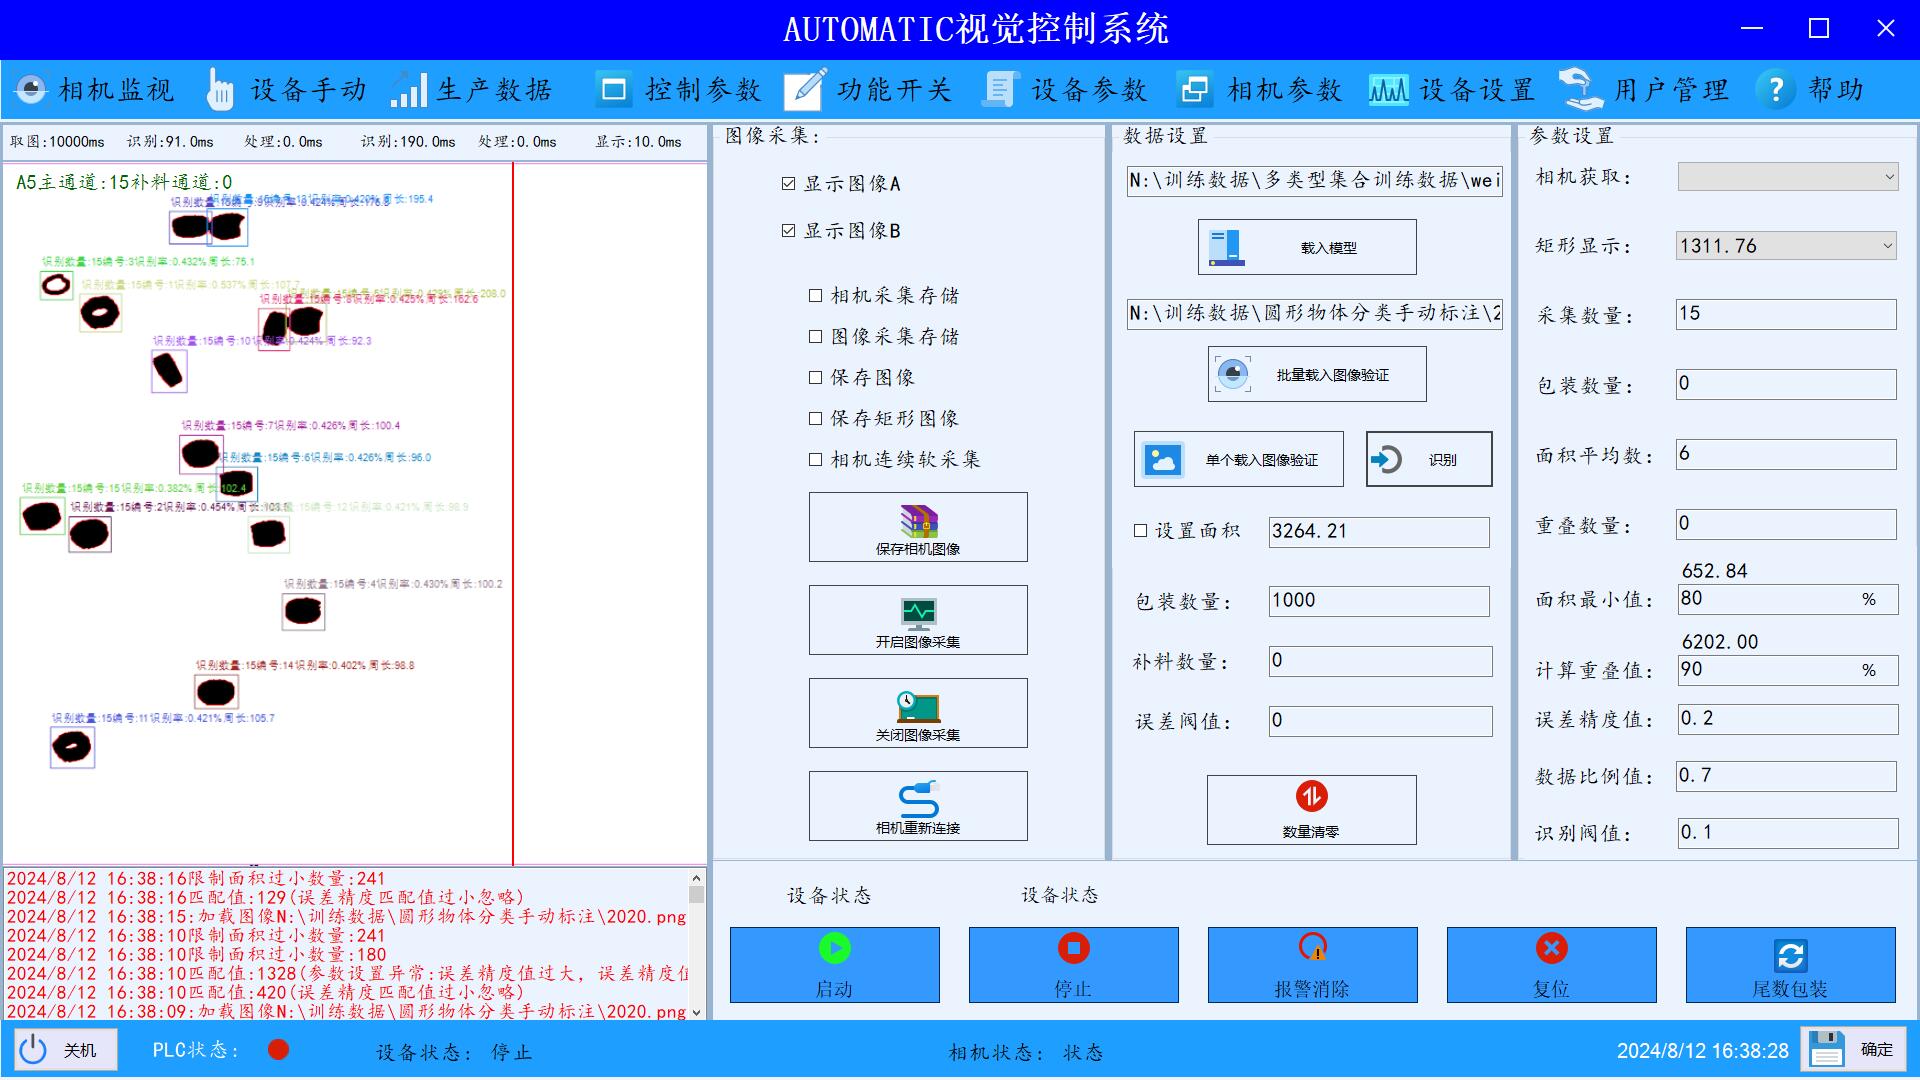Click the 报警消除 alarm clear button
The width and height of the screenshot is (1920, 1080).
1312,964
